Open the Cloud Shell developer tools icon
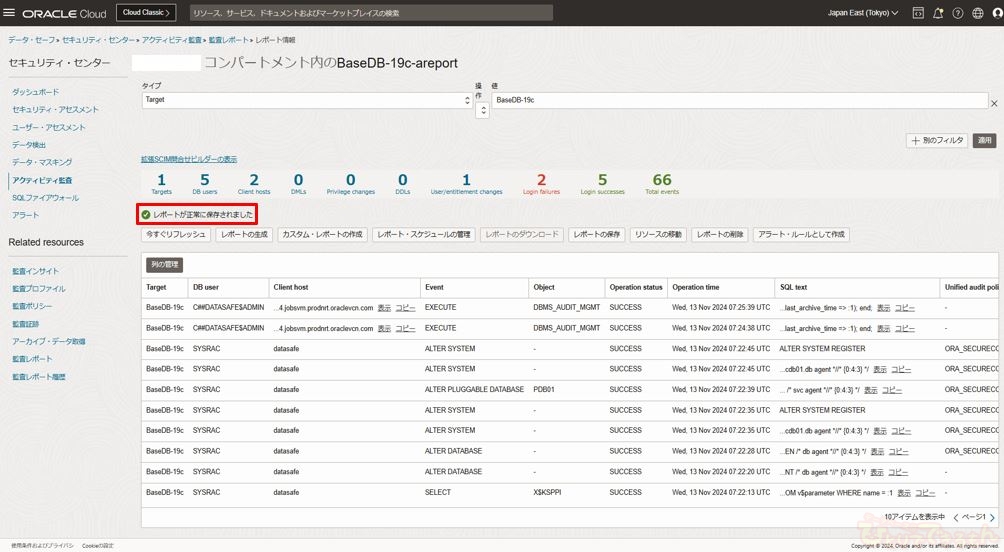The image size is (1004, 552). (x=918, y=13)
